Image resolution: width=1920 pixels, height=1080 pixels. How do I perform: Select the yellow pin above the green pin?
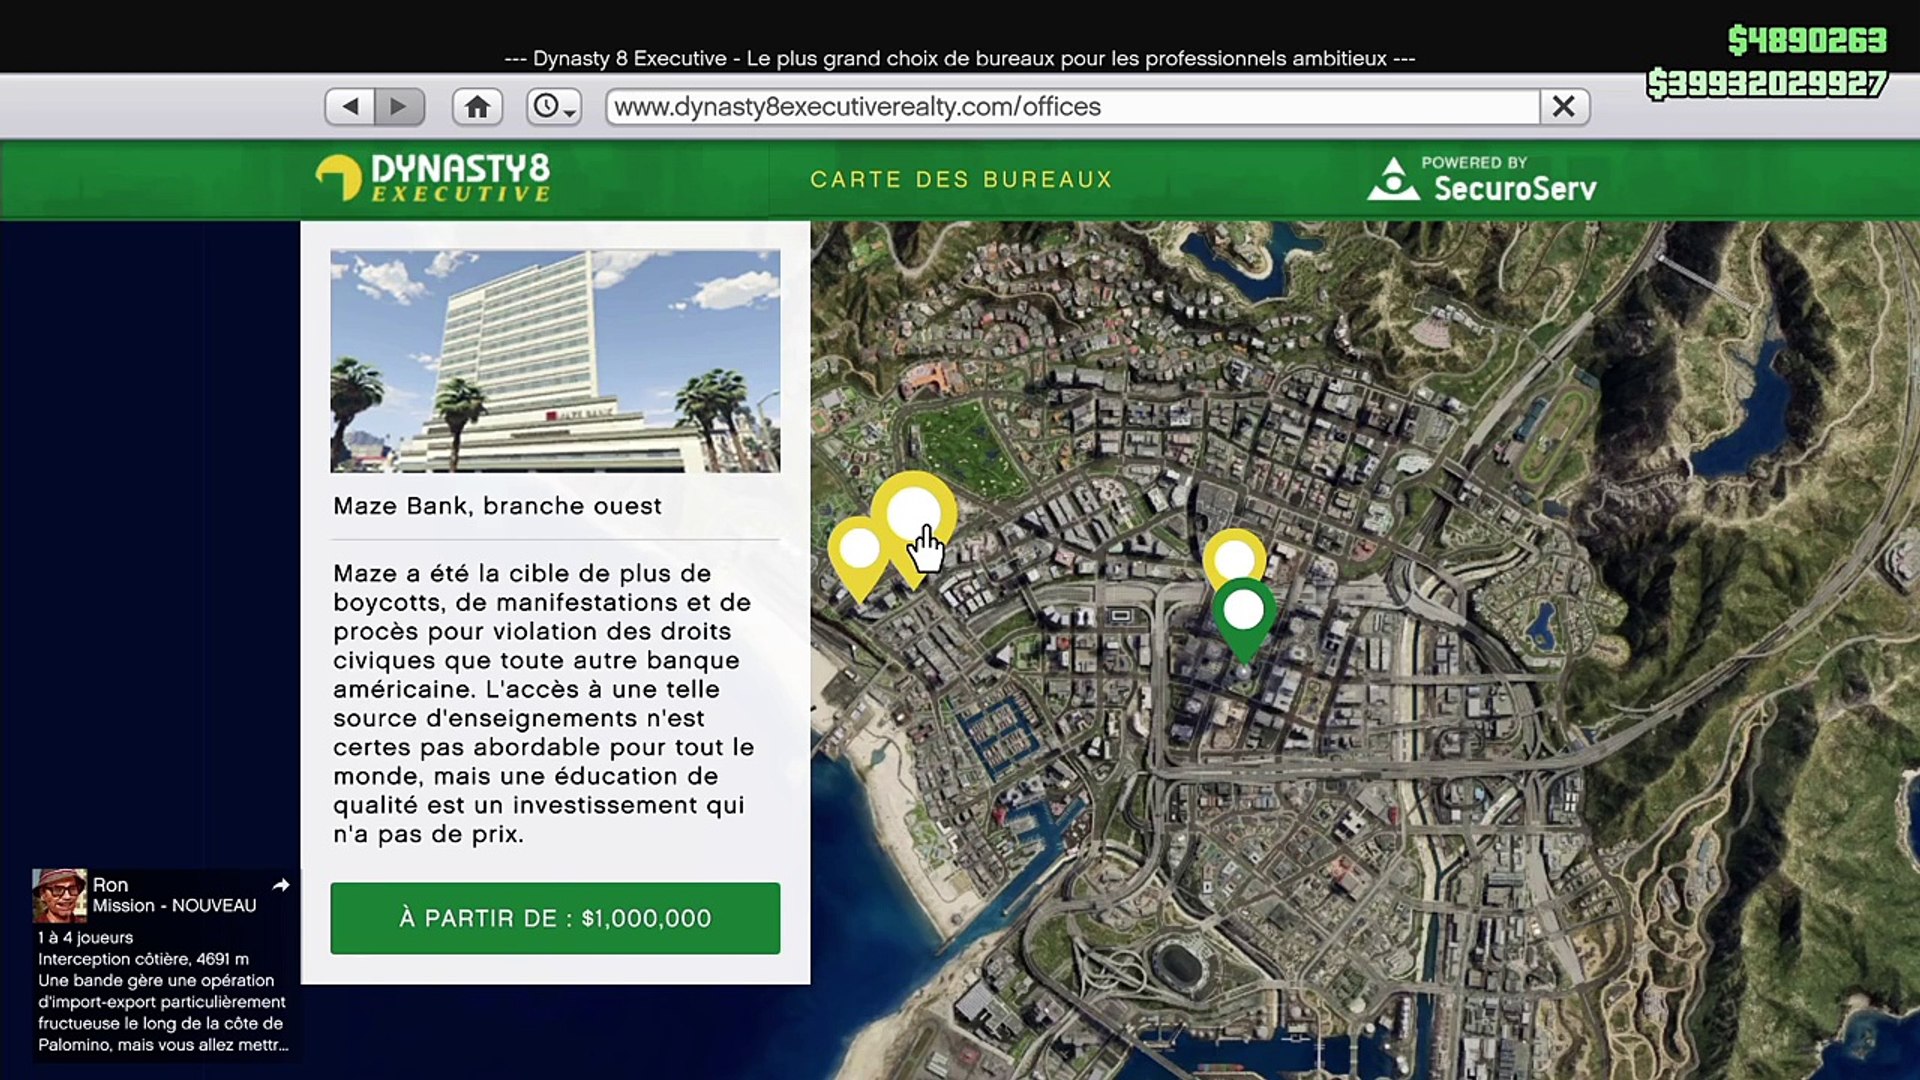coord(1234,552)
